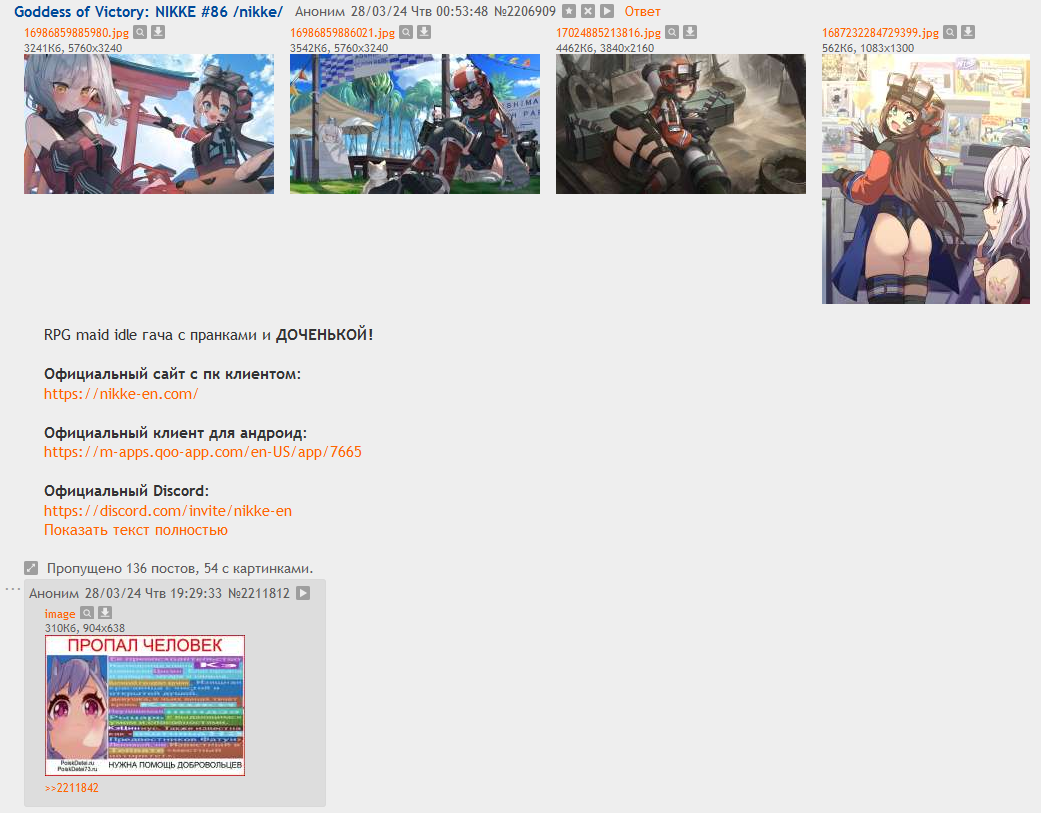
Task: Search image icon for 1687232284729399.jpg
Action: [951, 32]
